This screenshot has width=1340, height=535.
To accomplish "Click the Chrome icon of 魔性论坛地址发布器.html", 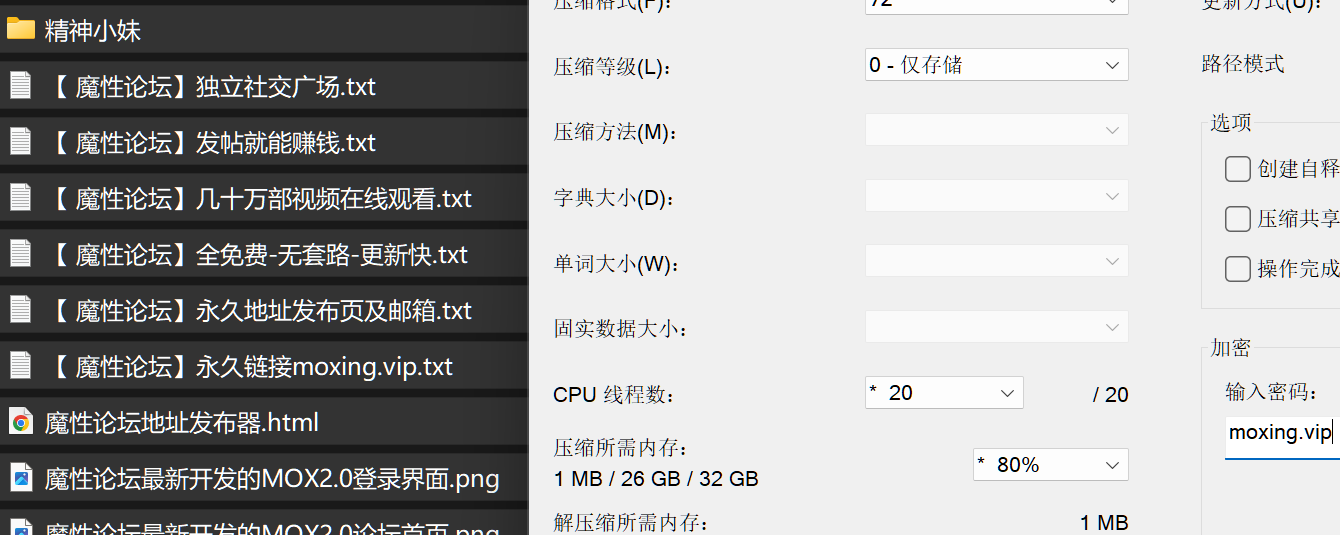I will click(20, 422).
